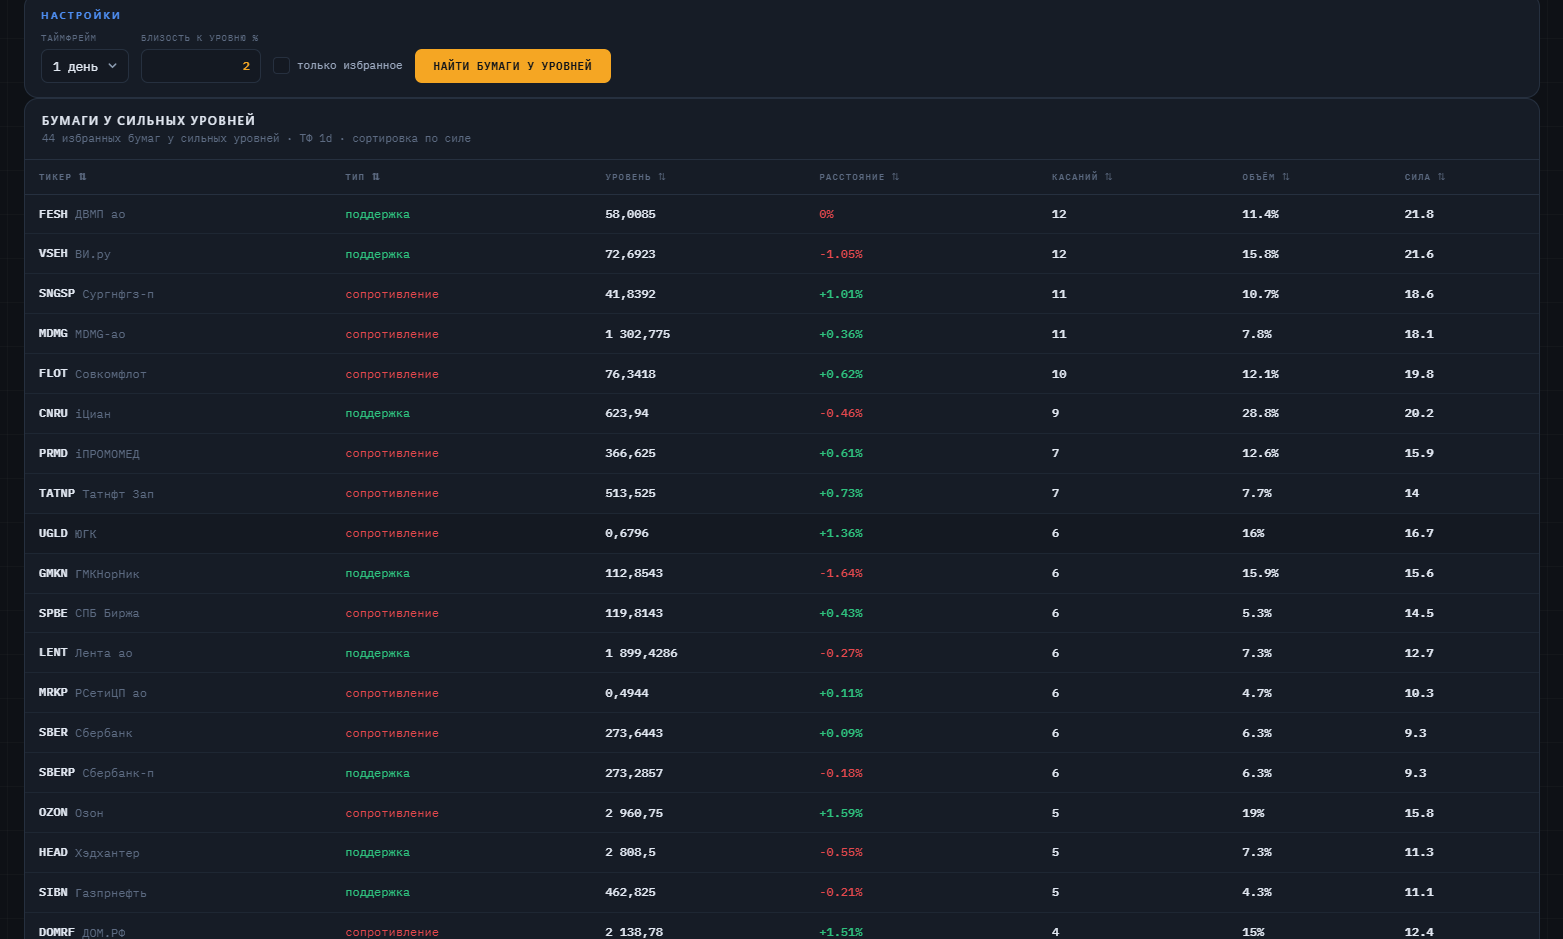Open the TATNP Татнфт 3ап ticker

(96, 493)
